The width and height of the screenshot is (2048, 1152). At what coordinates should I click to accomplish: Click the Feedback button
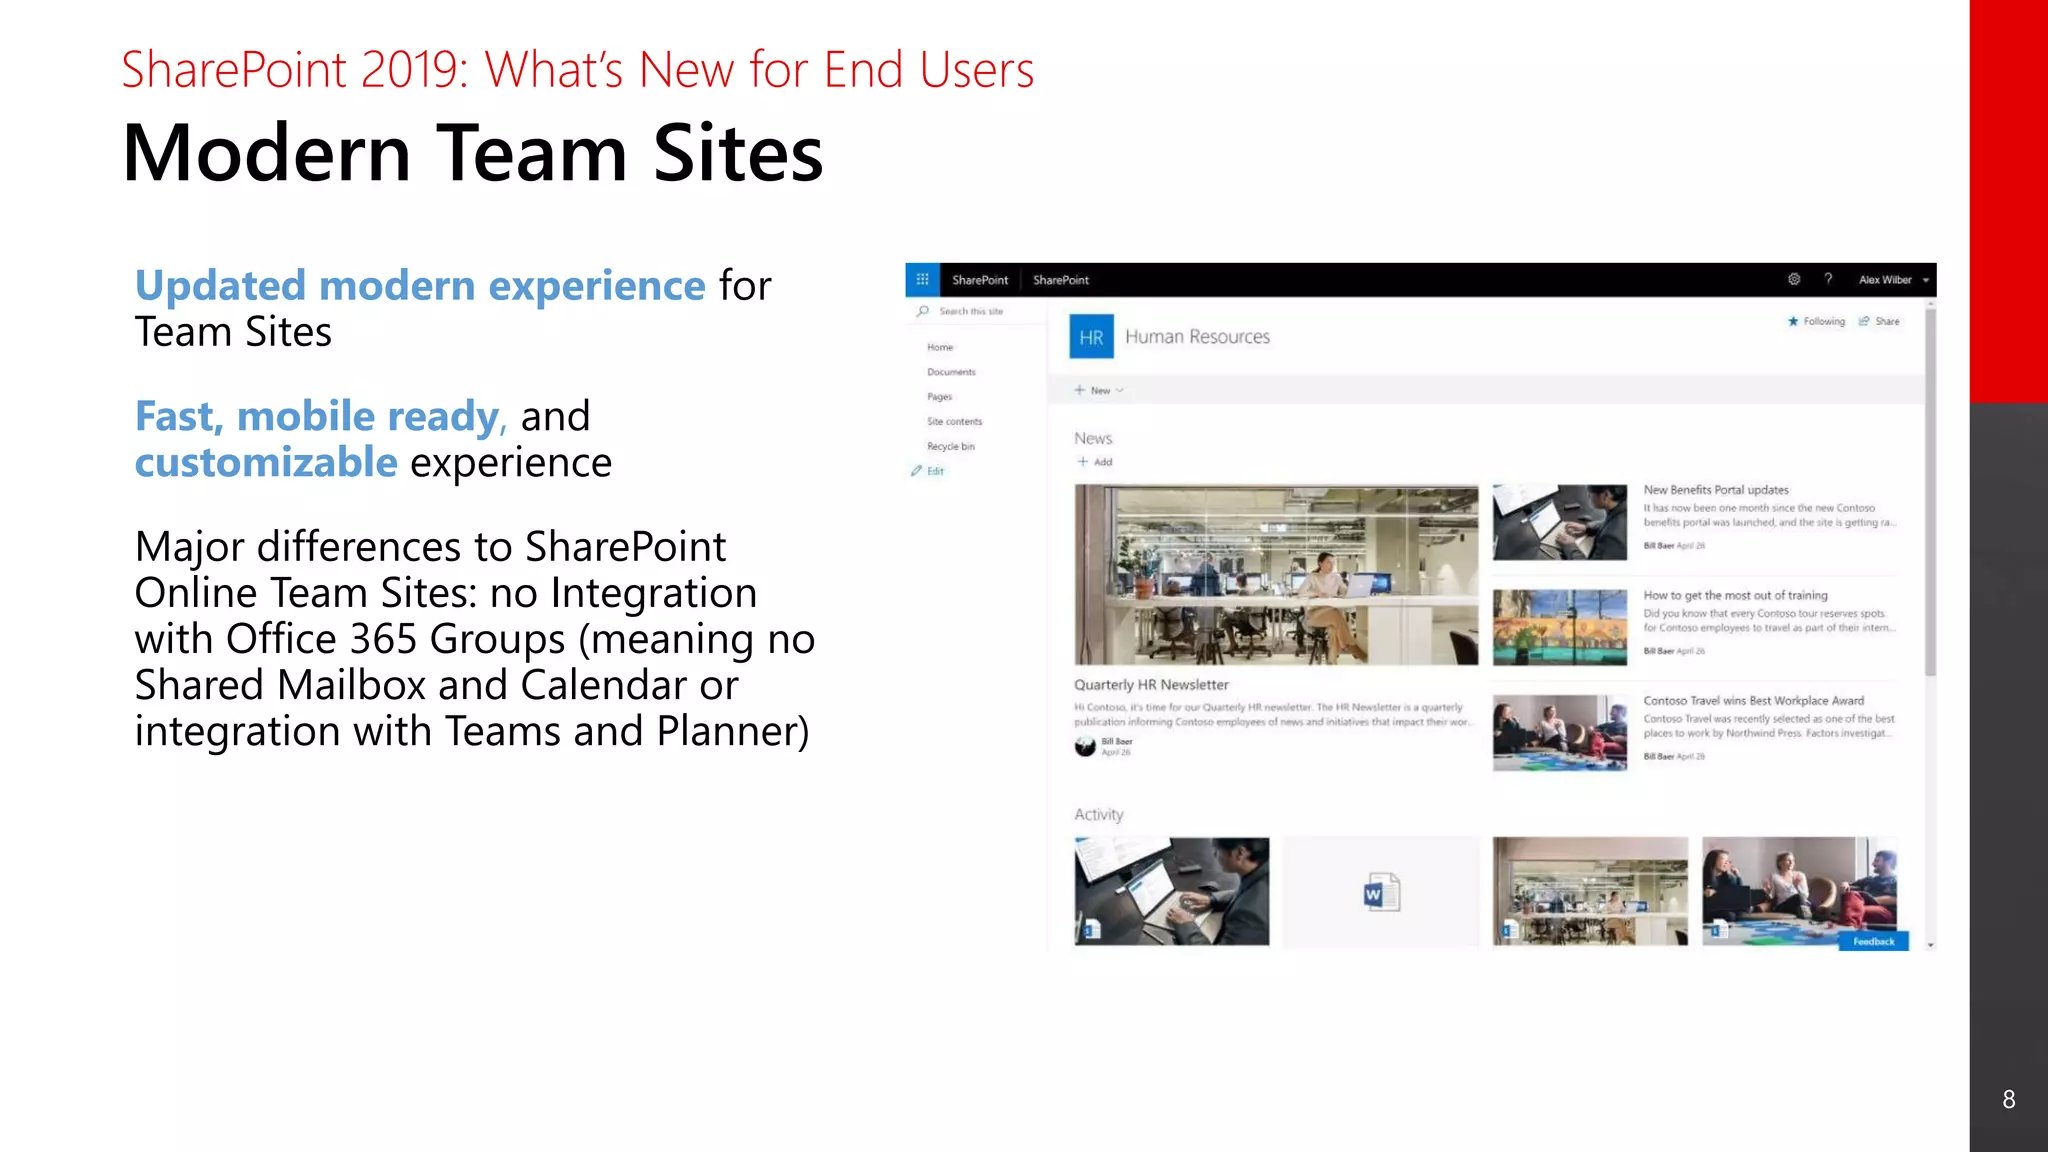[x=1874, y=941]
